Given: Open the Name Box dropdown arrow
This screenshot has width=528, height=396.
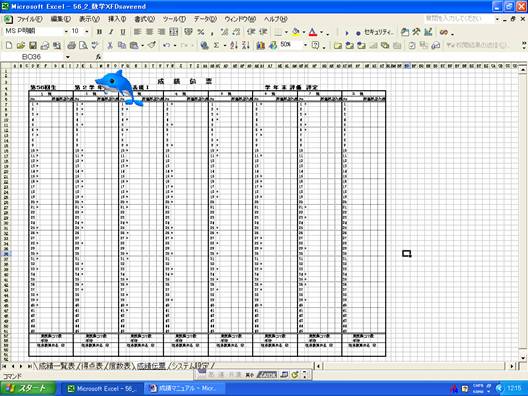Looking at the screenshot, I should (x=68, y=57).
